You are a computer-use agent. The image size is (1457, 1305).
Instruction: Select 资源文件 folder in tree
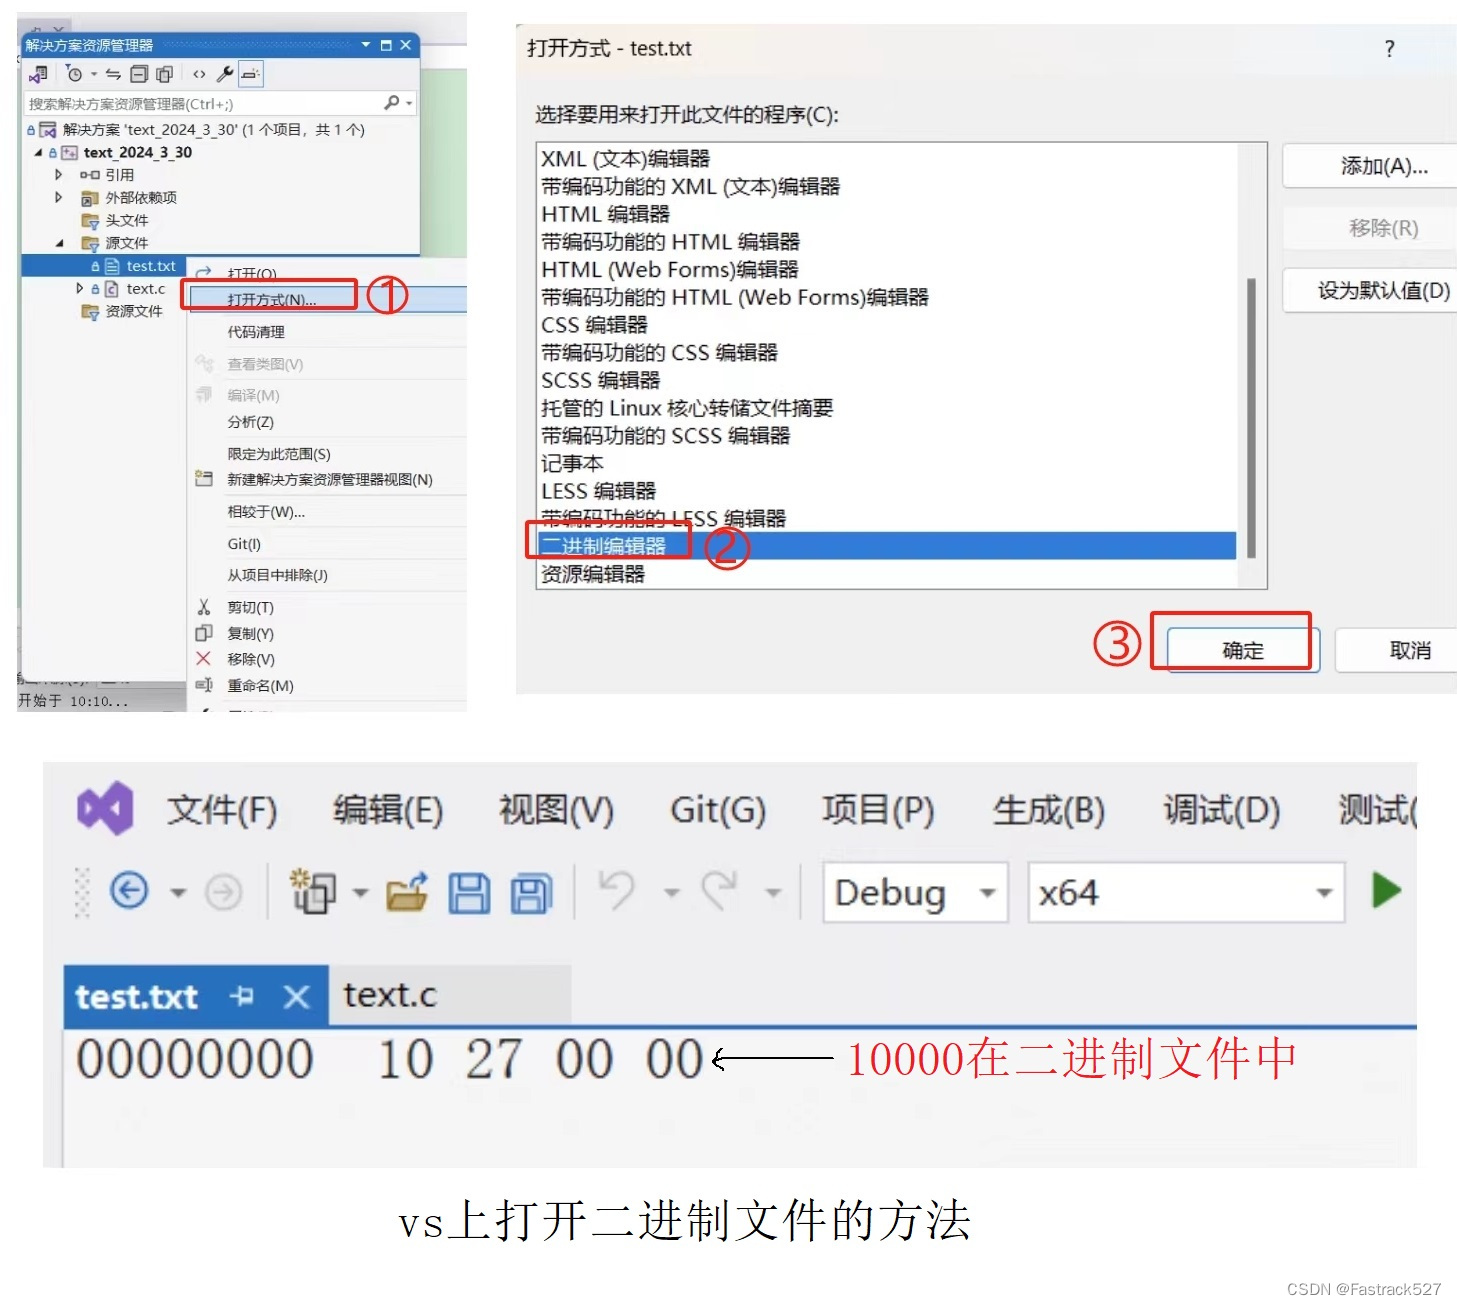click(133, 311)
